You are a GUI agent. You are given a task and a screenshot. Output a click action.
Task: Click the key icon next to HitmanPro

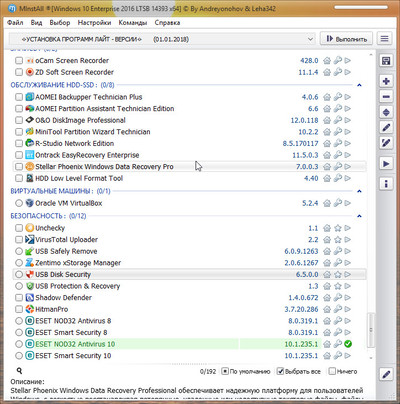click(338, 309)
